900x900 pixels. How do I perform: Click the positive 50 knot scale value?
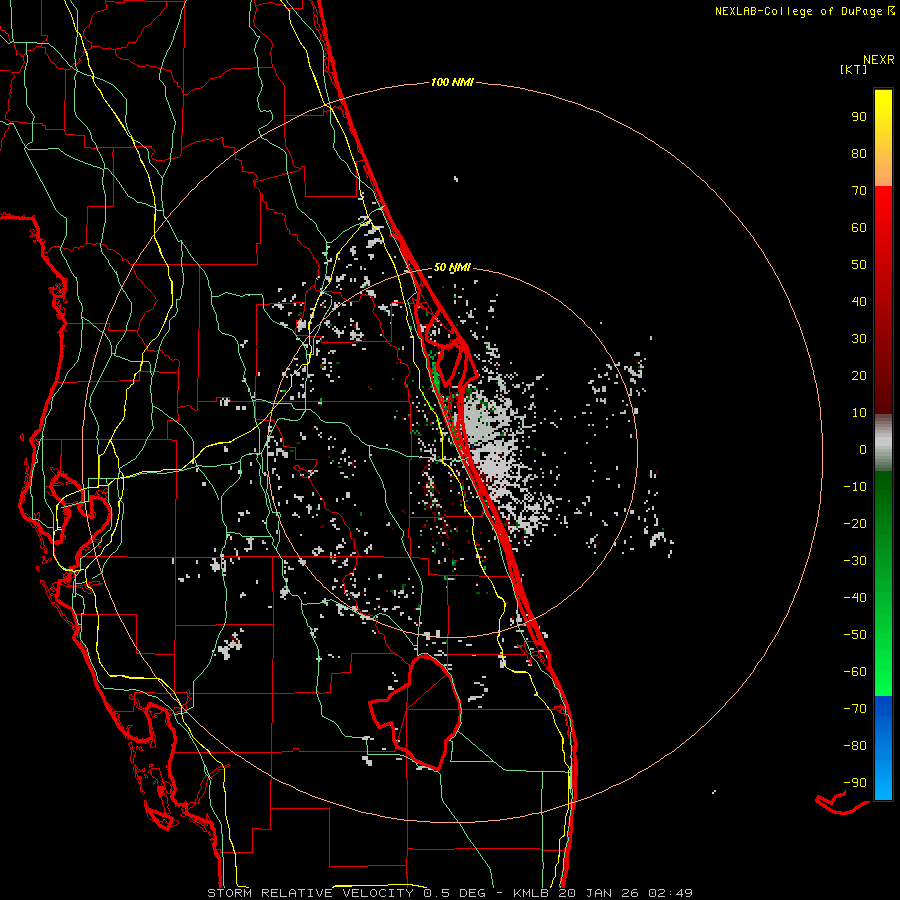point(859,265)
